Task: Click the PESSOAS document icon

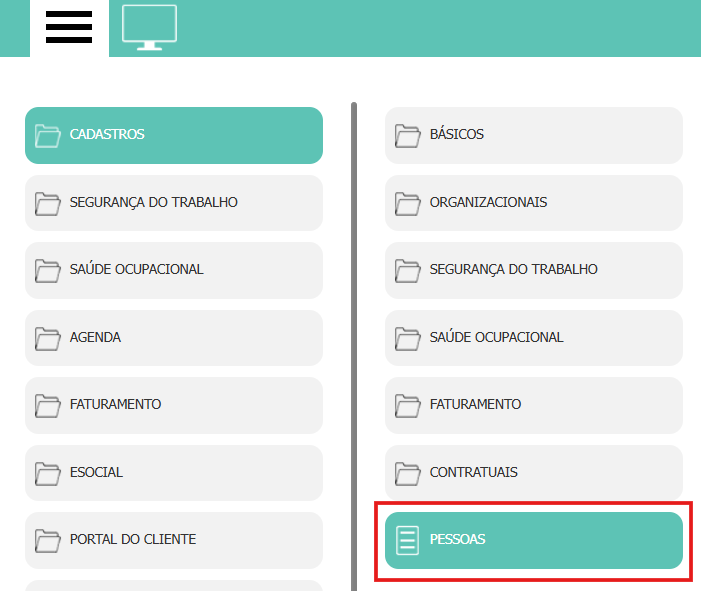Action: coord(407,540)
